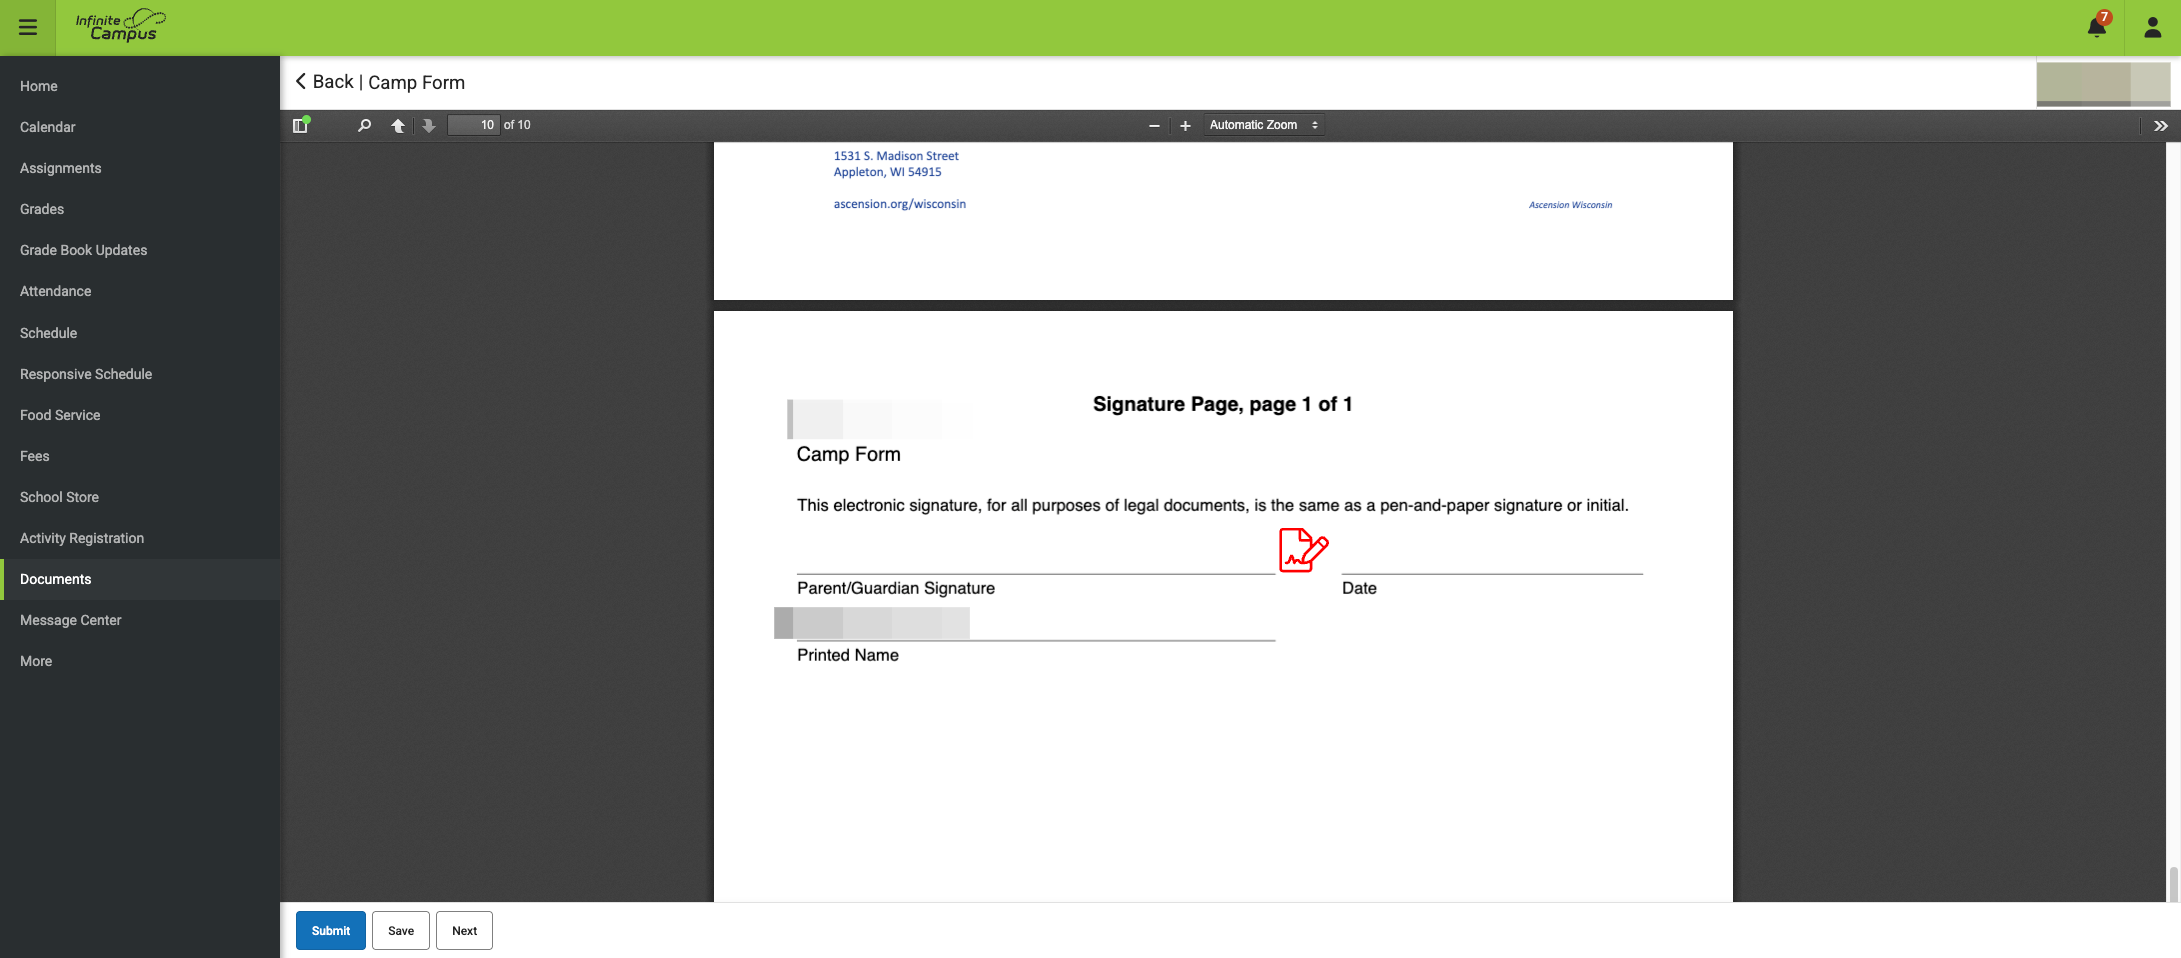Open Grades in the sidebar
The width and height of the screenshot is (2181, 958).
[x=140, y=209]
